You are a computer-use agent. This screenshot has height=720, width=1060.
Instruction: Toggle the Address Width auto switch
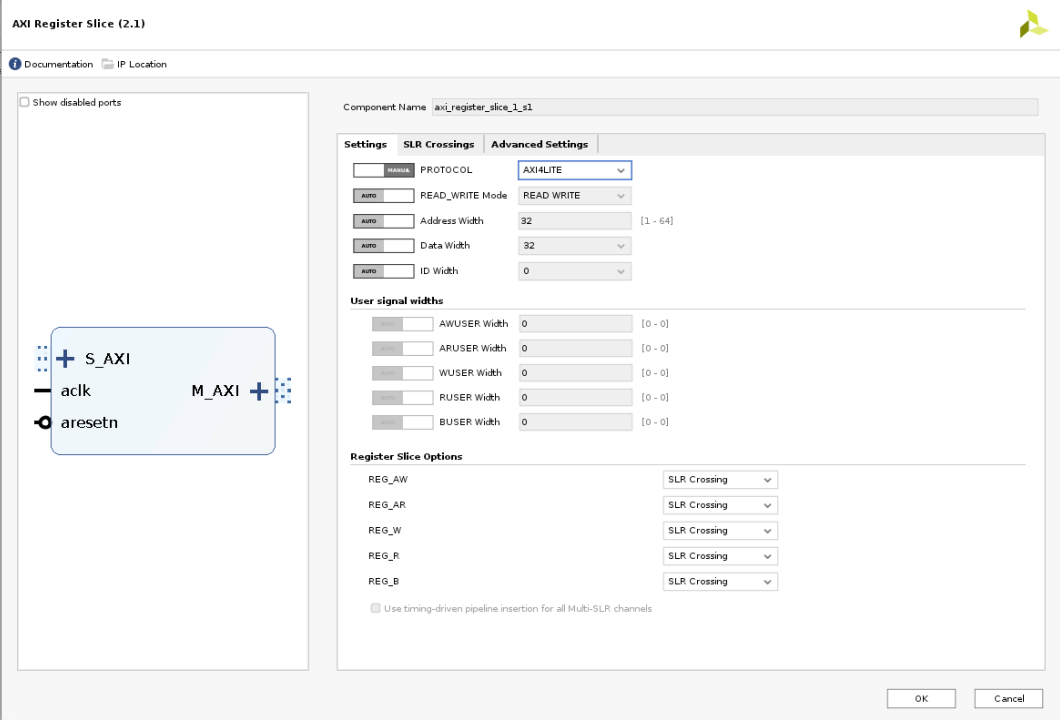click(383, 220)
